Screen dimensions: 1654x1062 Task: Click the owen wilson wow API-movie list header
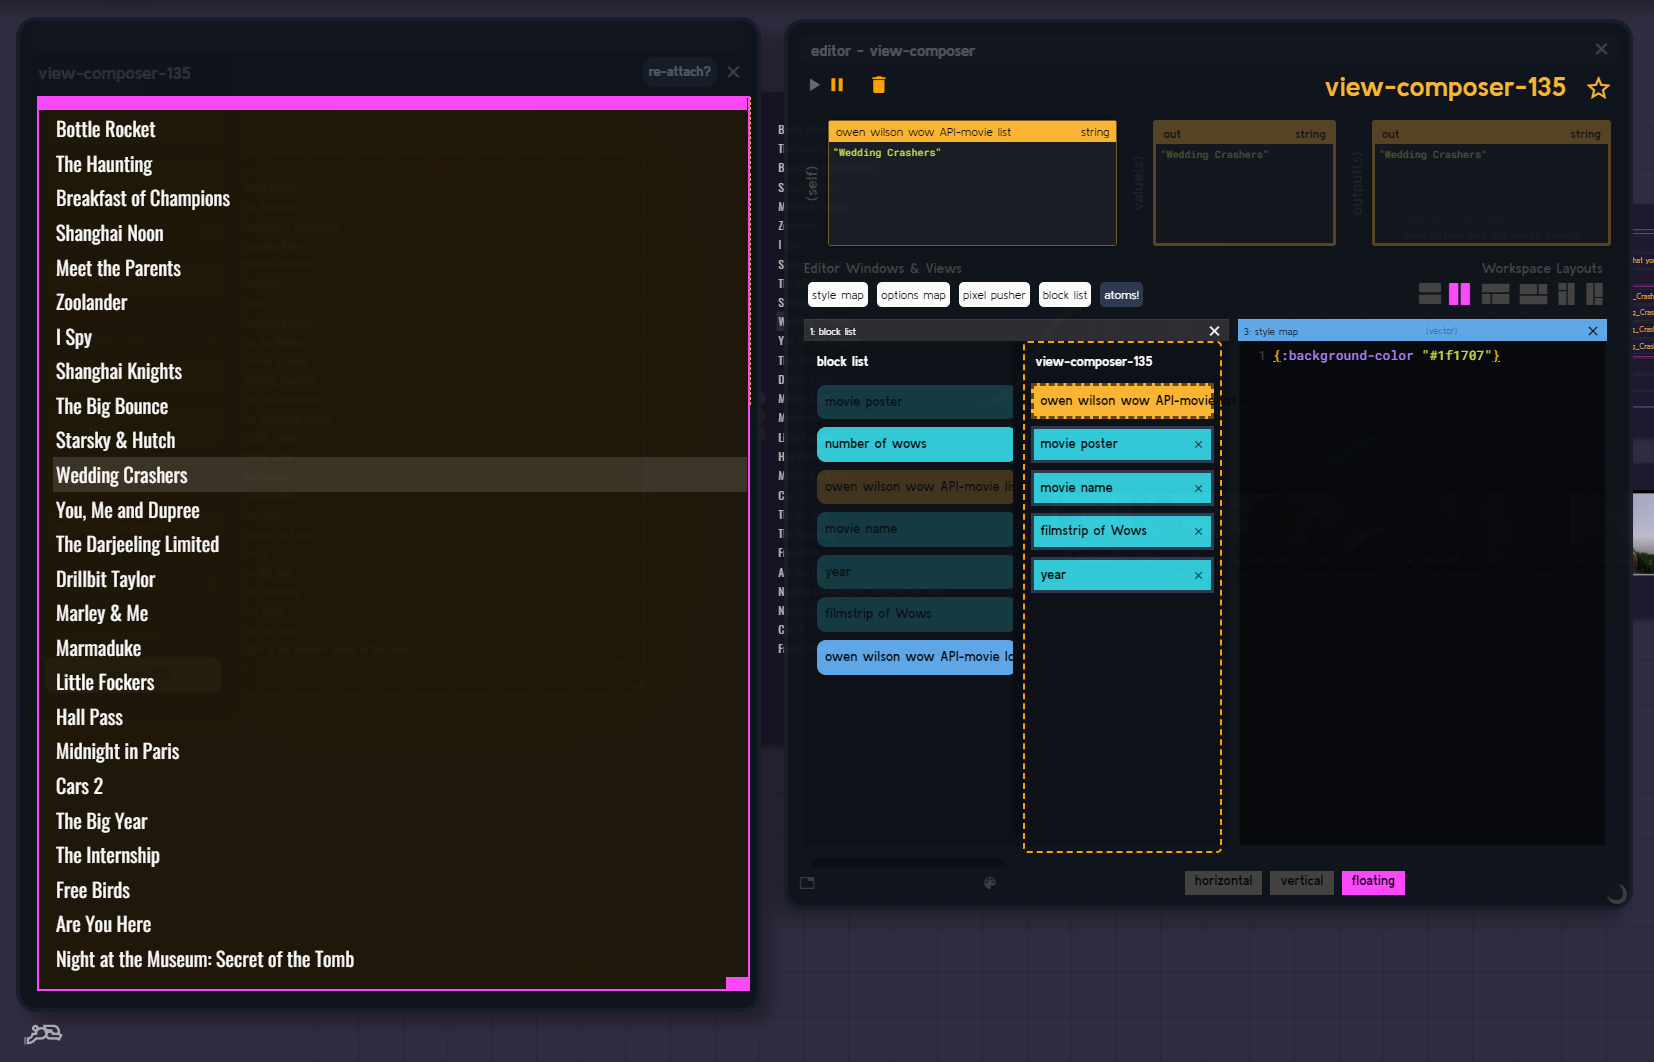click(972, 132)
